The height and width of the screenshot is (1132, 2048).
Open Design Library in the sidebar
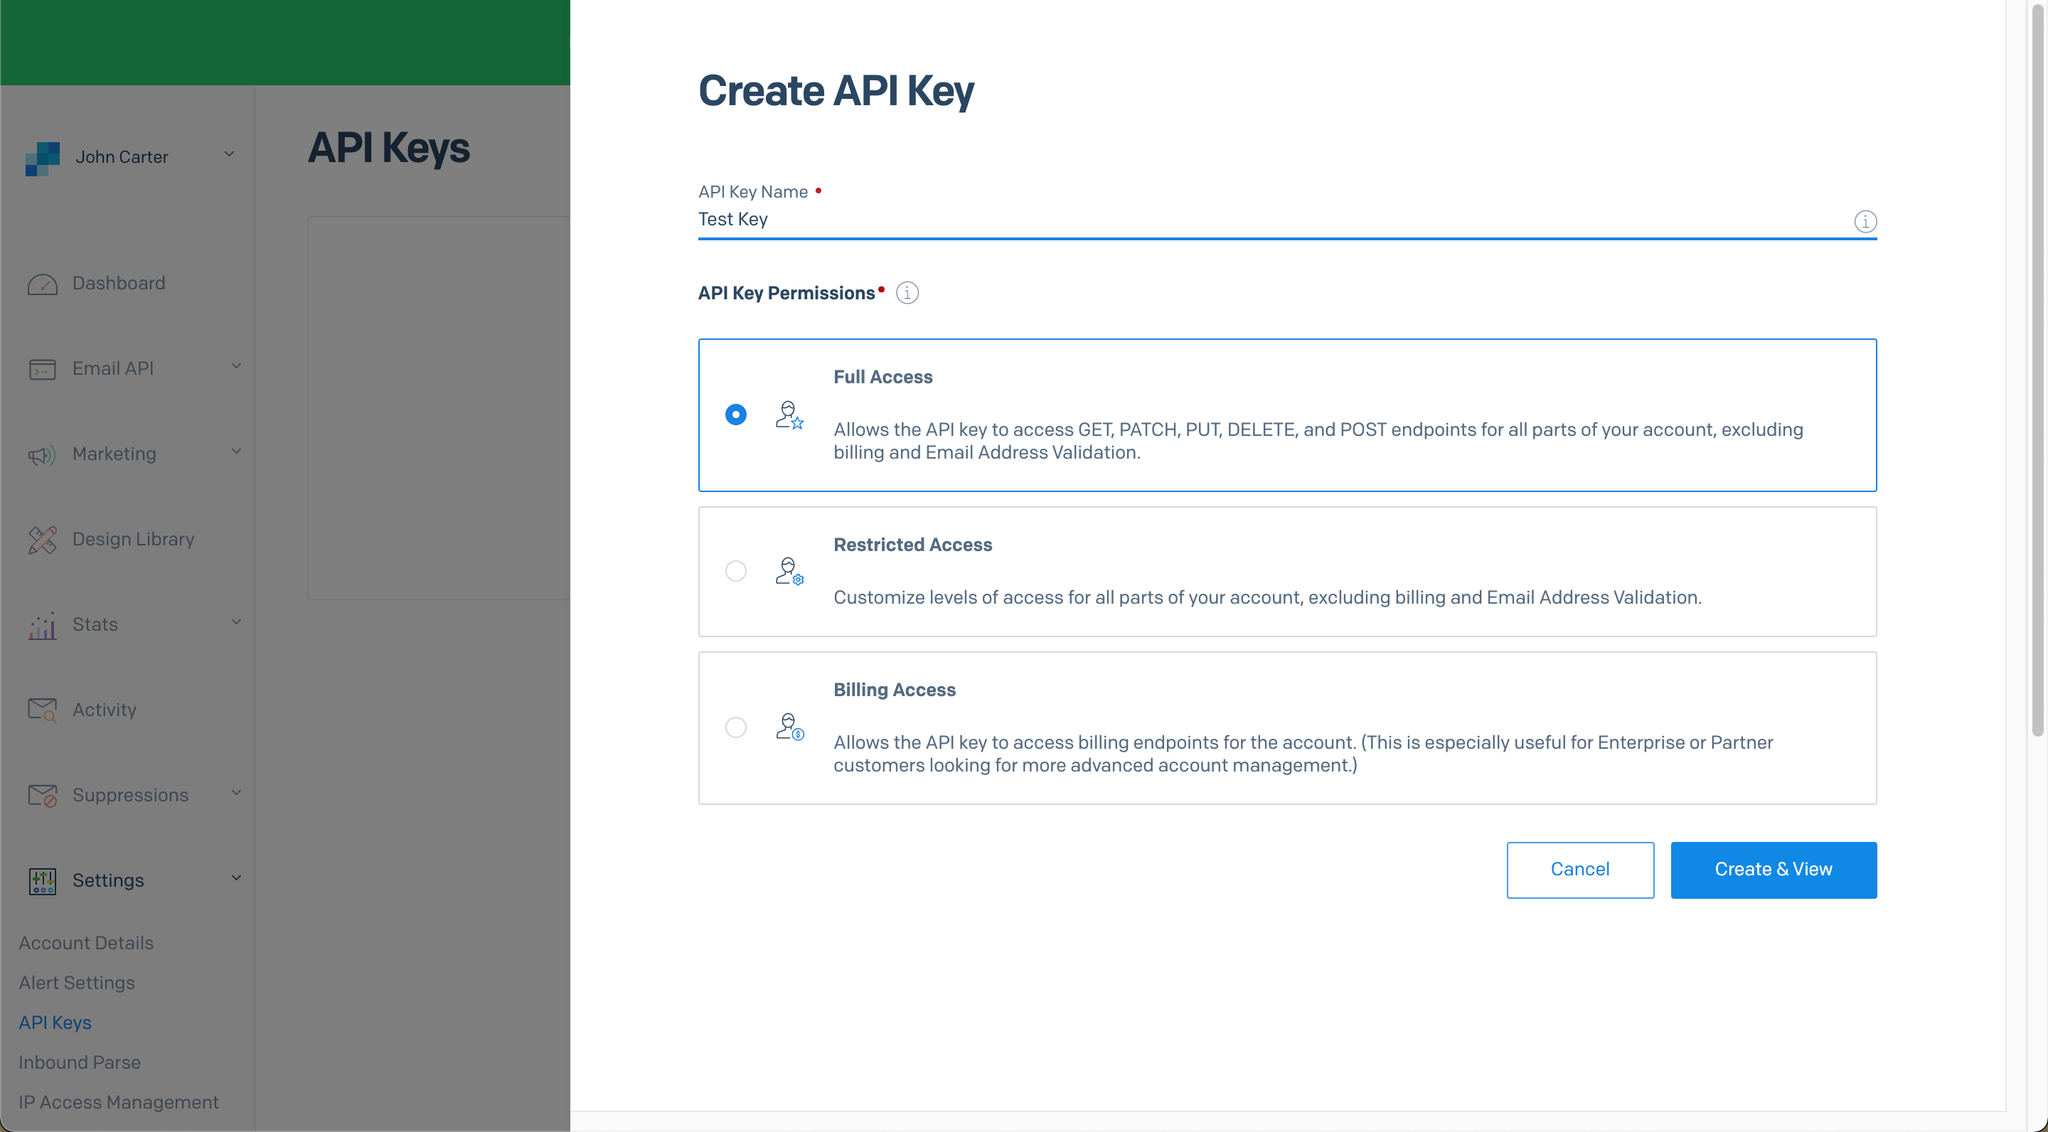133,539
